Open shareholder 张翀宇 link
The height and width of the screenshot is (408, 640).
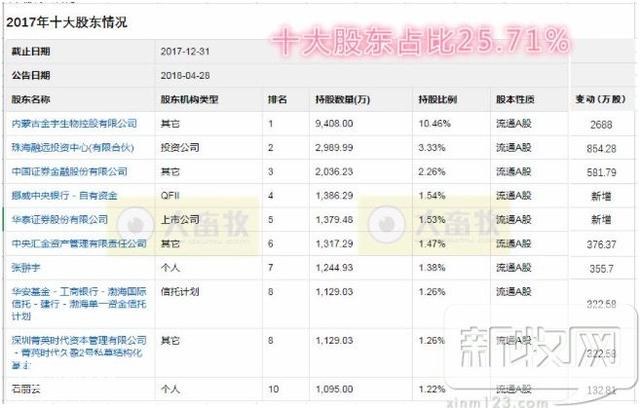click(x=26, y=268)
